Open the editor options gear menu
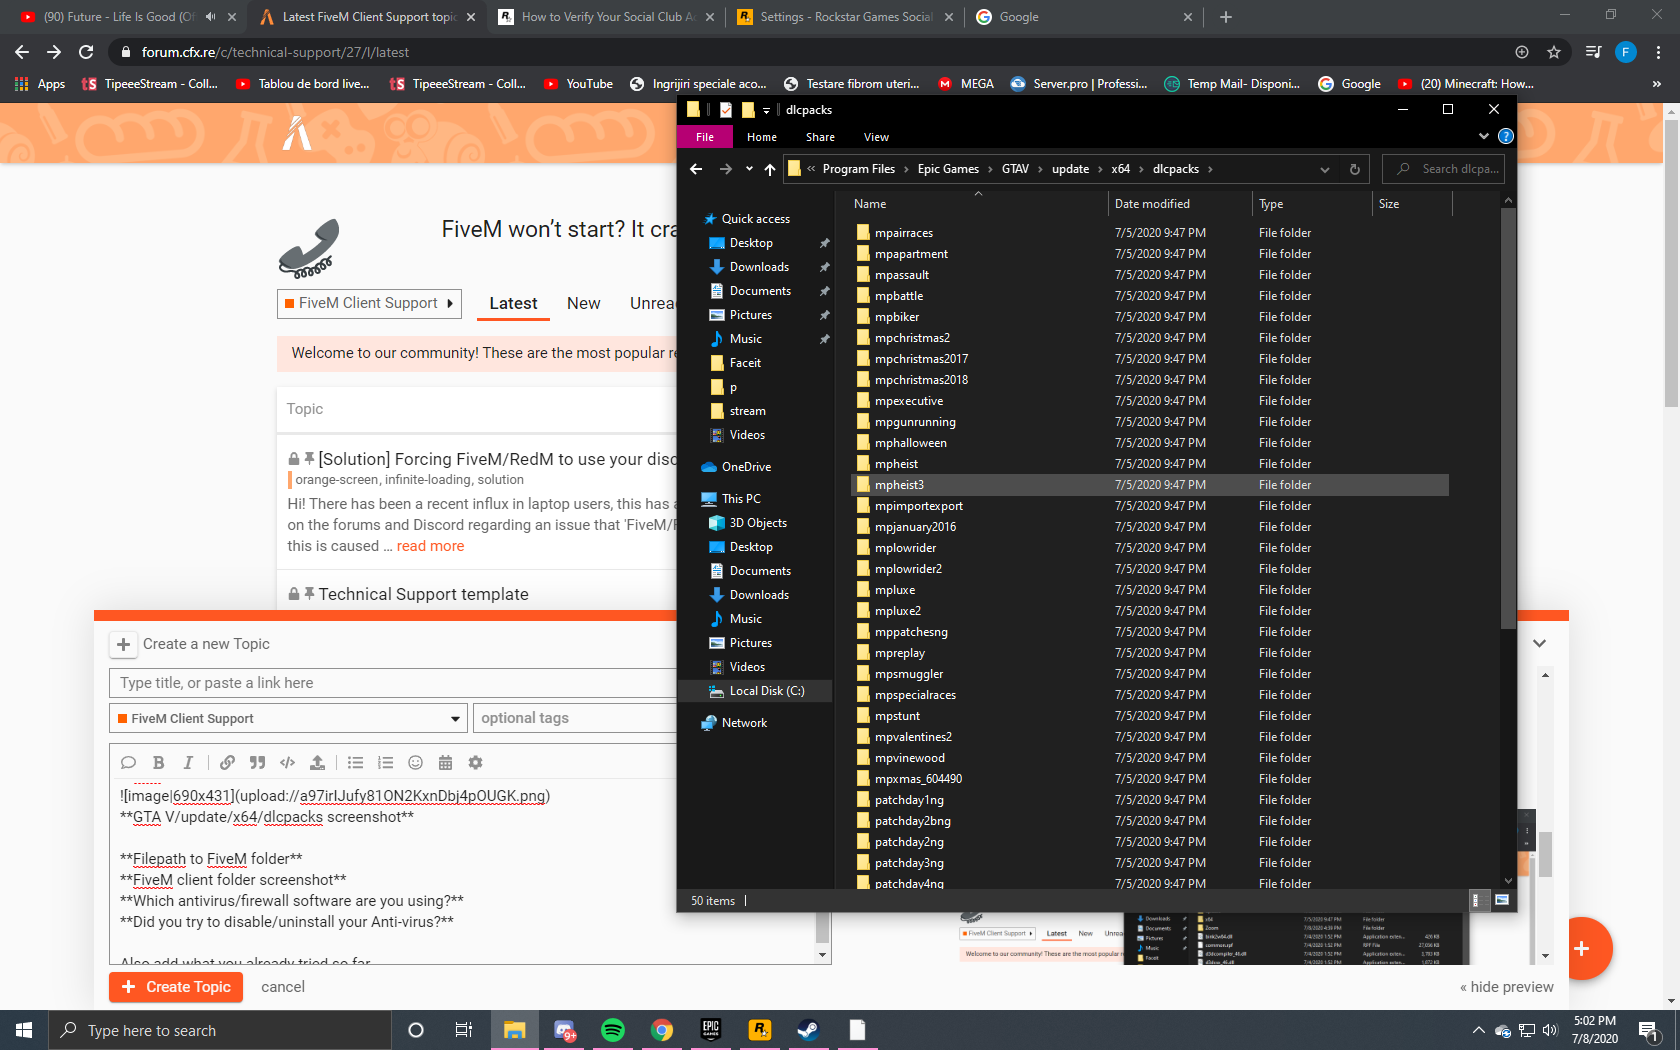Screen dimensions: 1680x1050 475,763
